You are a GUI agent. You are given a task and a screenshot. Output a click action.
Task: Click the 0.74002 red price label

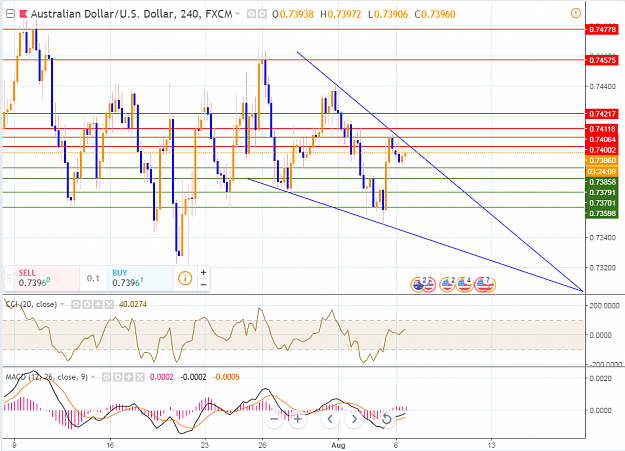tap(602, 150)
